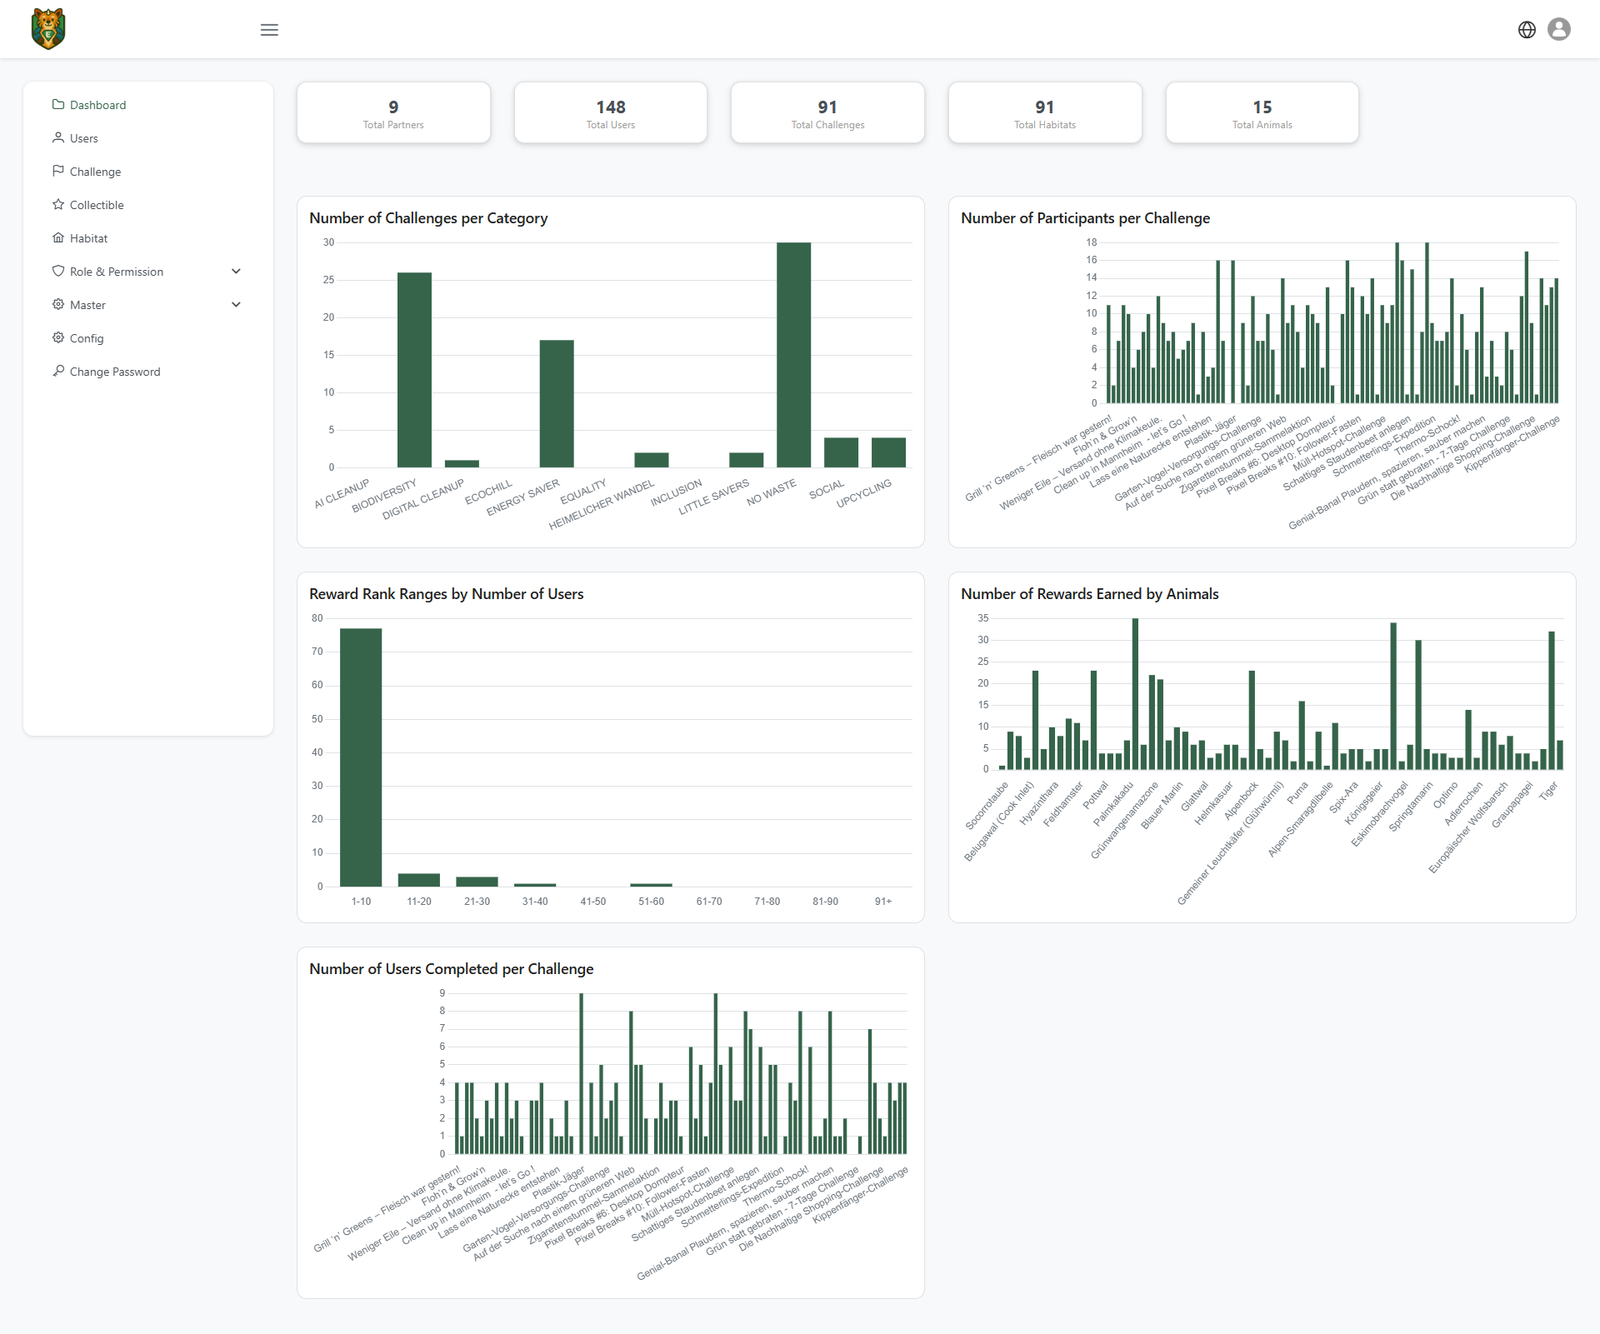Select Change Password link
Screen dimensions: 1600x1334
pos(115,372)
